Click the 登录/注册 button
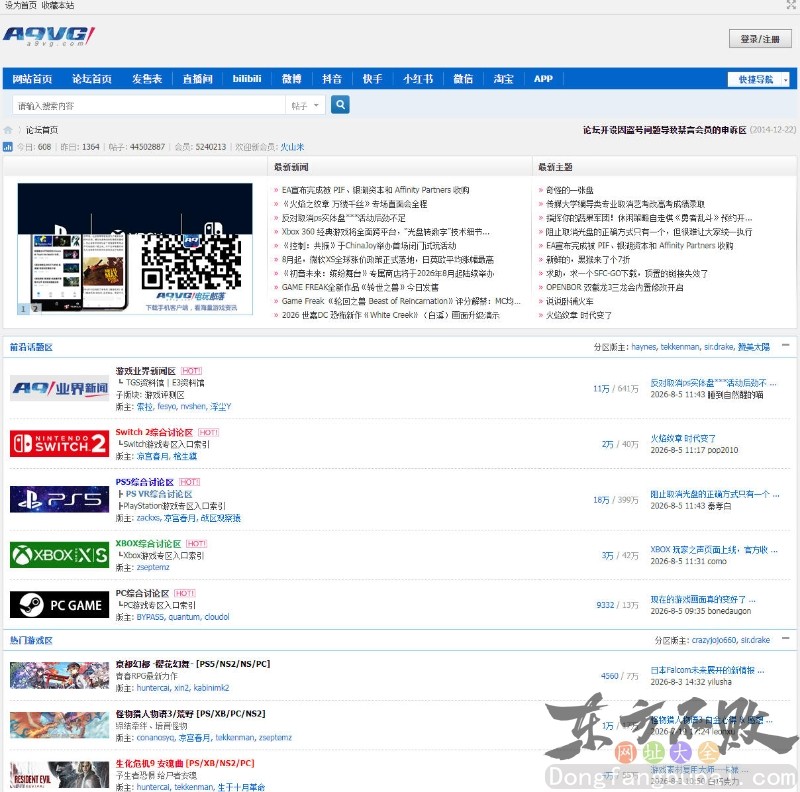This screenshot has width=800, height=792. [760, 39]
